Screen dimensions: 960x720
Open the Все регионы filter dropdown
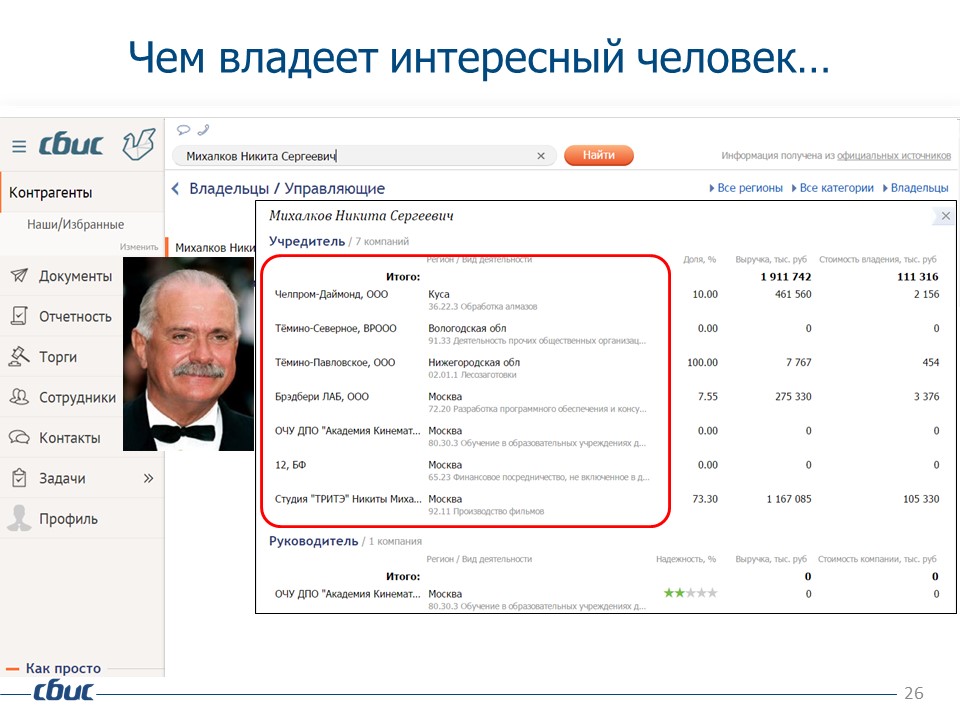coord(746,188)
